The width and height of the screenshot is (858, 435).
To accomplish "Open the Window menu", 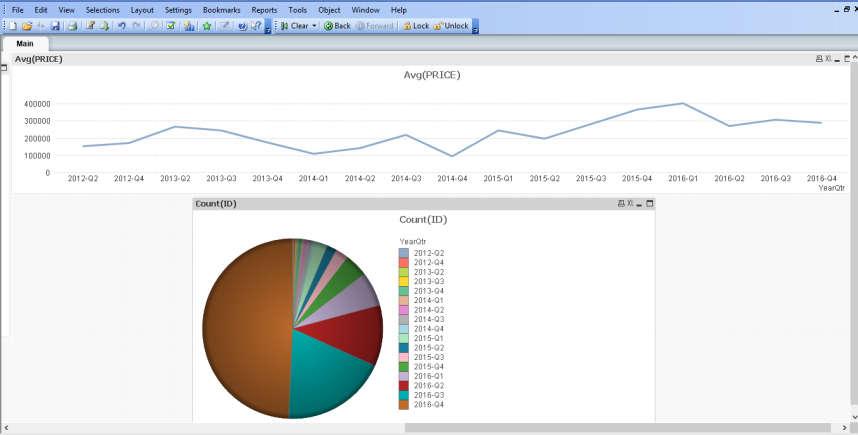I will [x=366, y=10].
